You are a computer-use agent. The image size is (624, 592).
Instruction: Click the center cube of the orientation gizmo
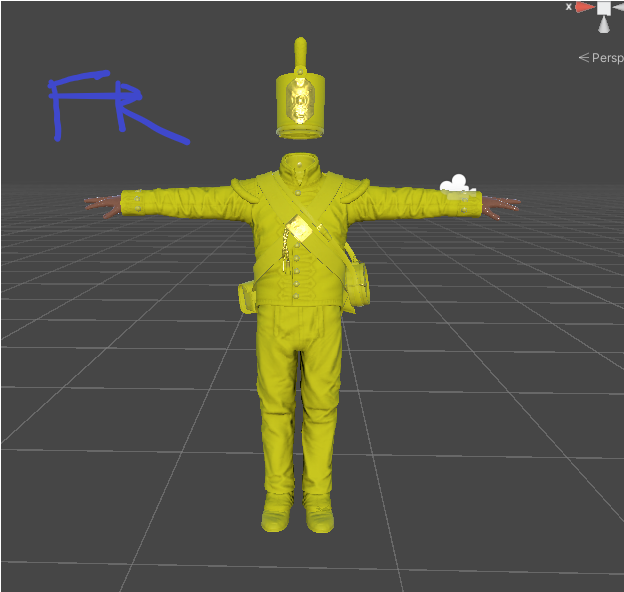[604, 8]
